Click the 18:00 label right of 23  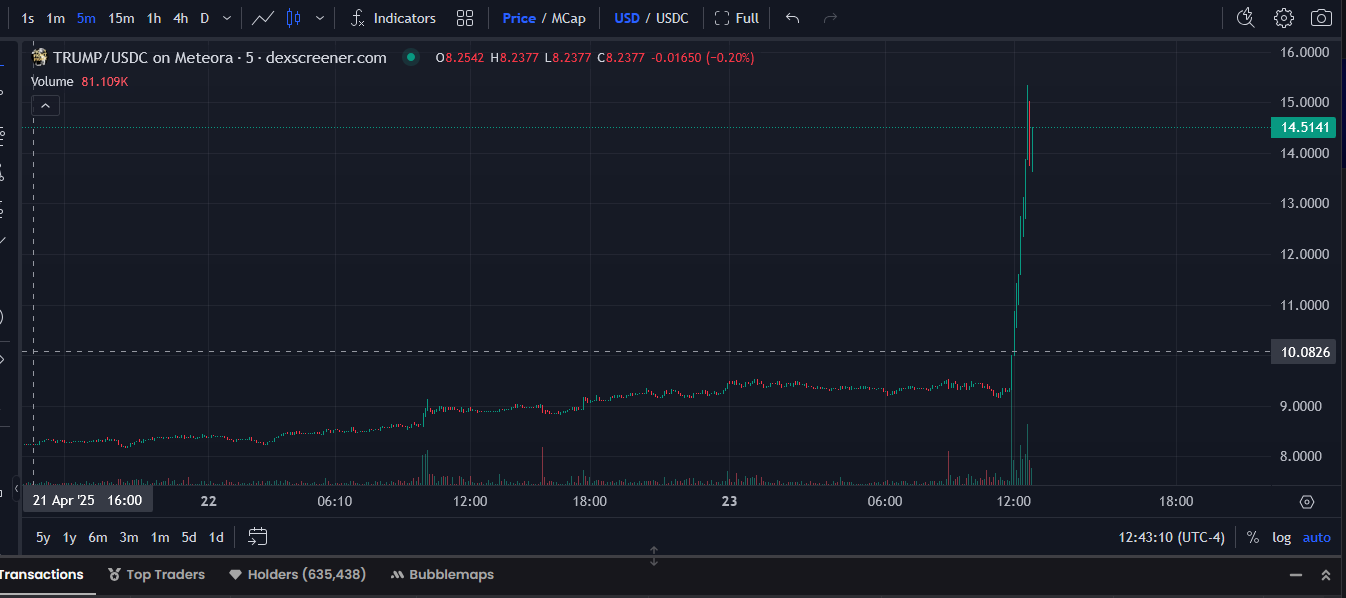pyautogui.click(x=1176, y=501)
